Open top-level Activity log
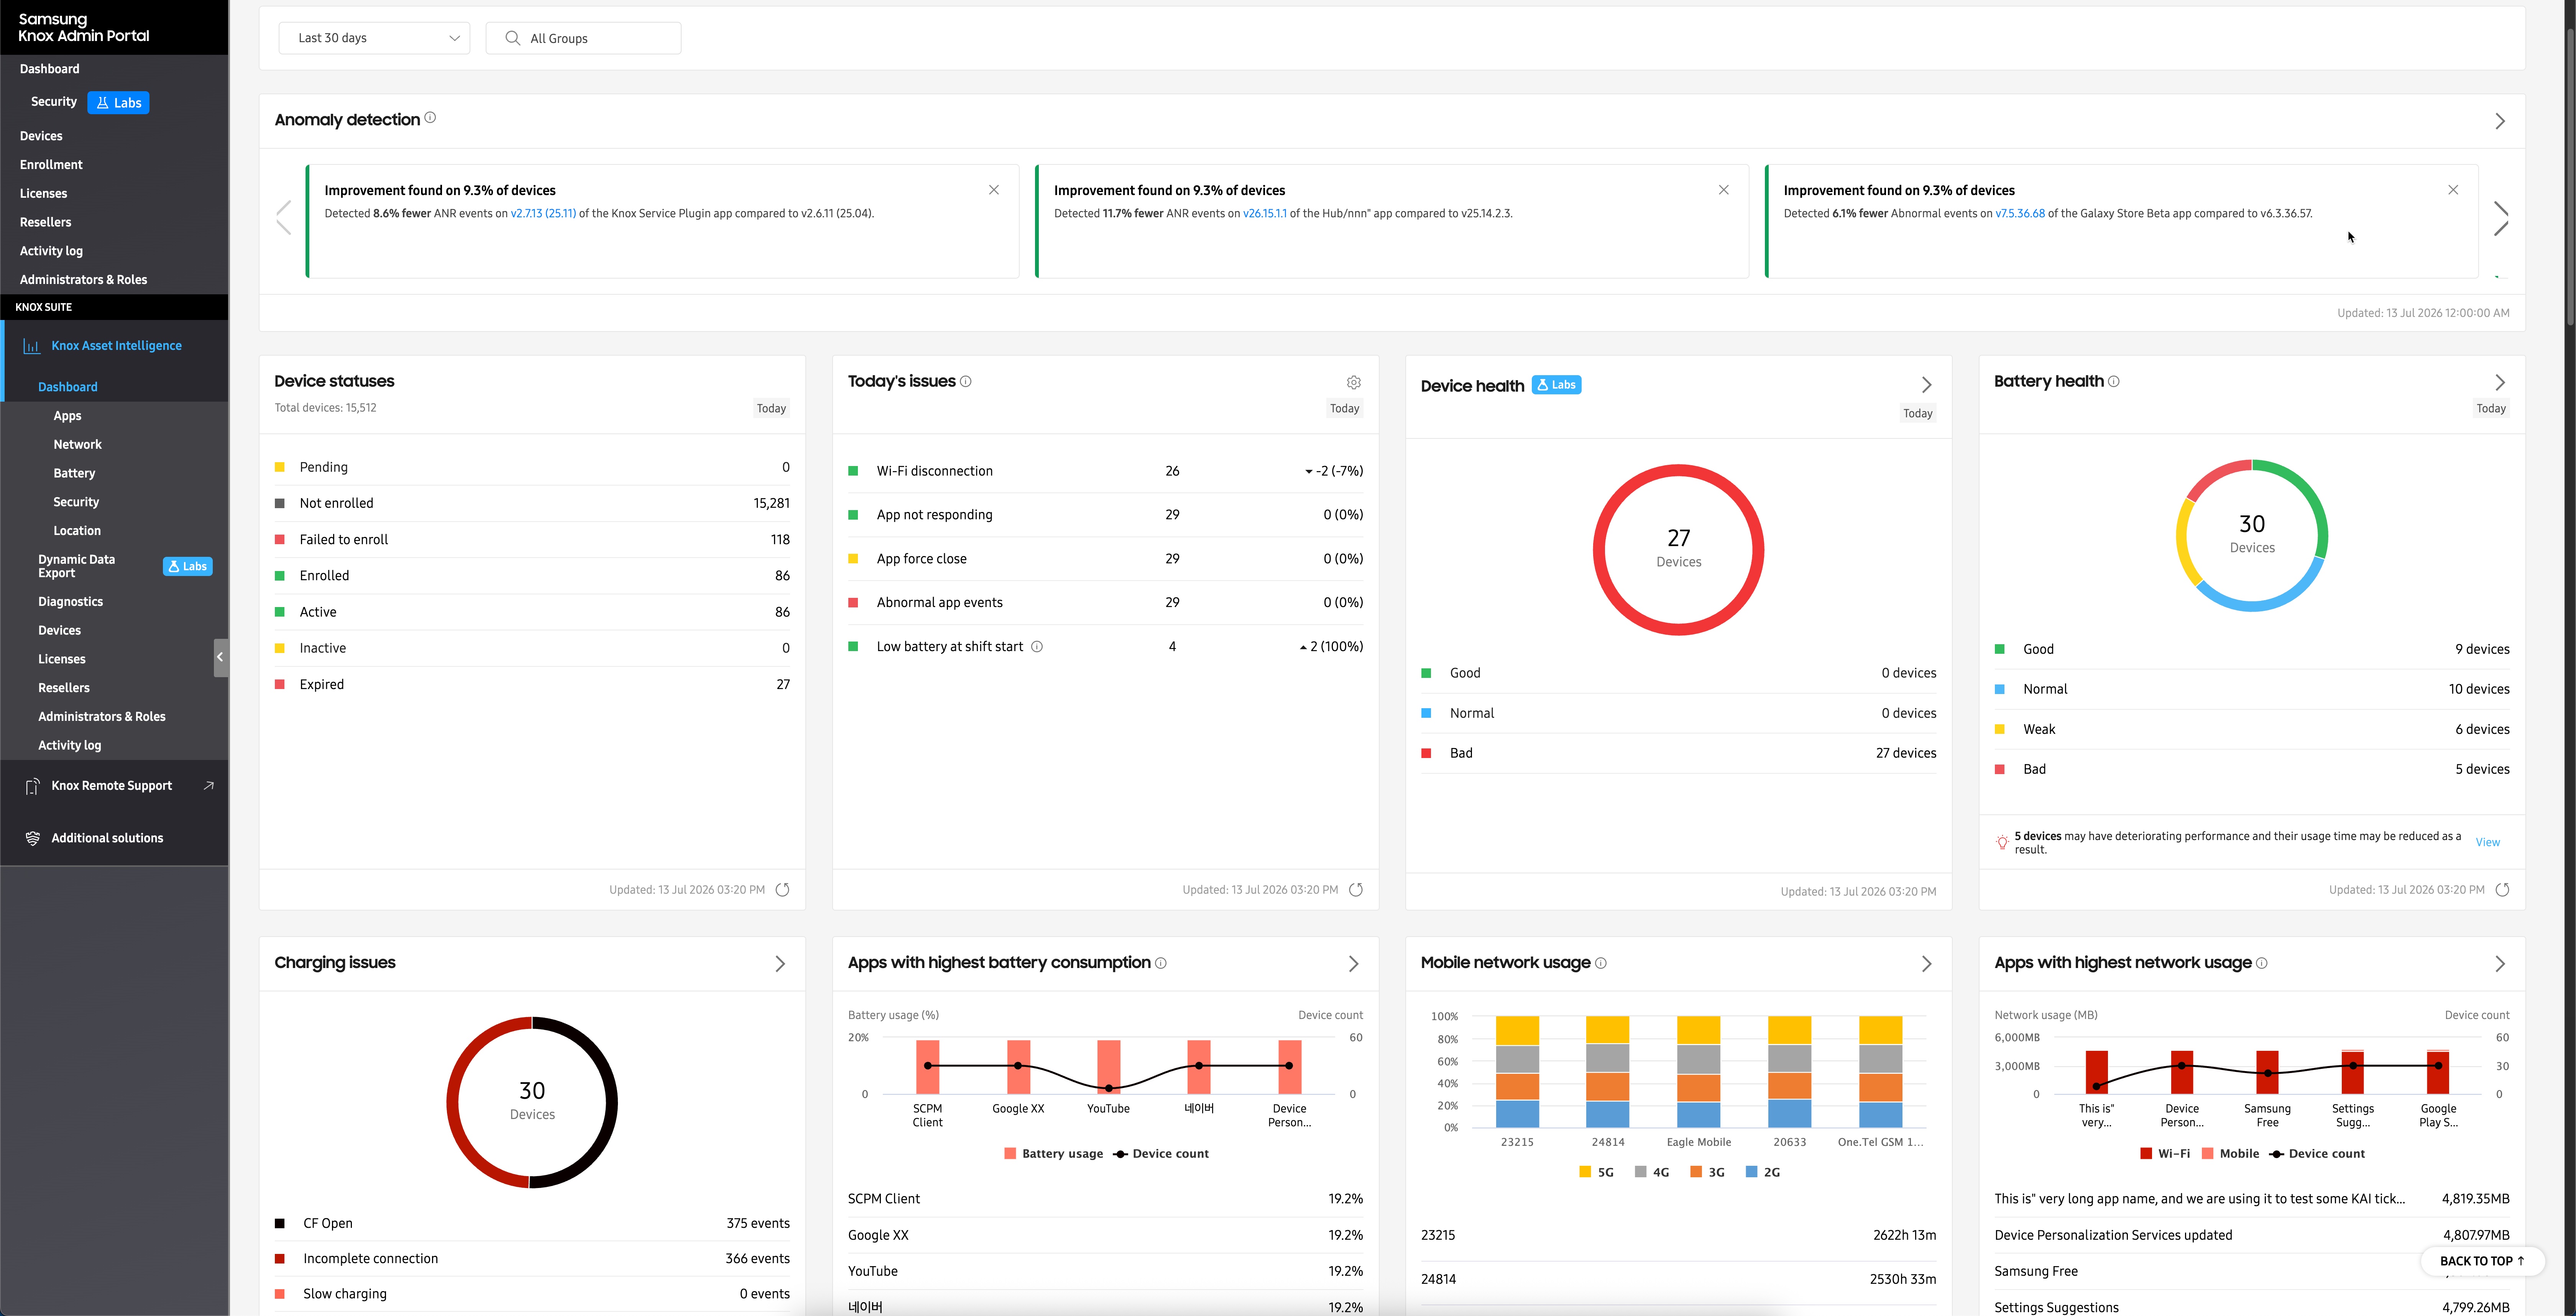This screenshot has height=1316, width=2576. (51, 251)
